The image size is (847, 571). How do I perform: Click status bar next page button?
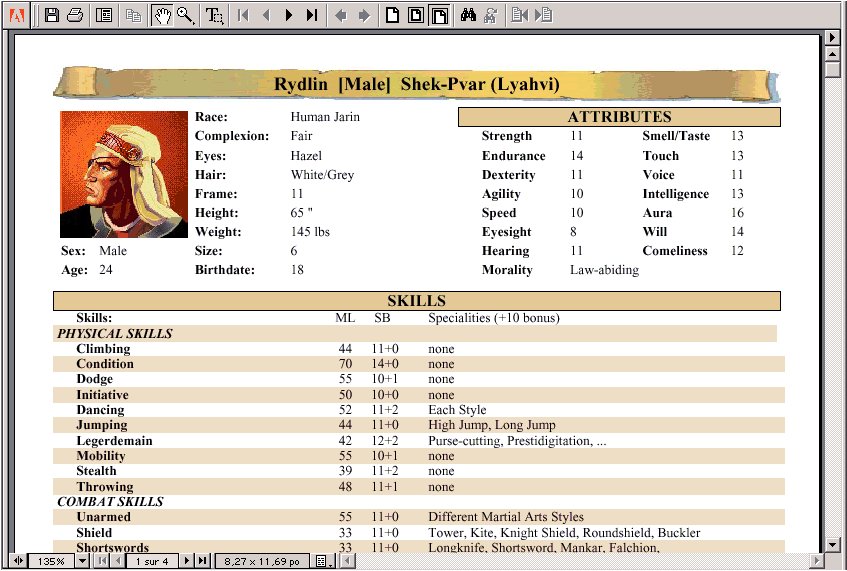click(x=187, y=561)
